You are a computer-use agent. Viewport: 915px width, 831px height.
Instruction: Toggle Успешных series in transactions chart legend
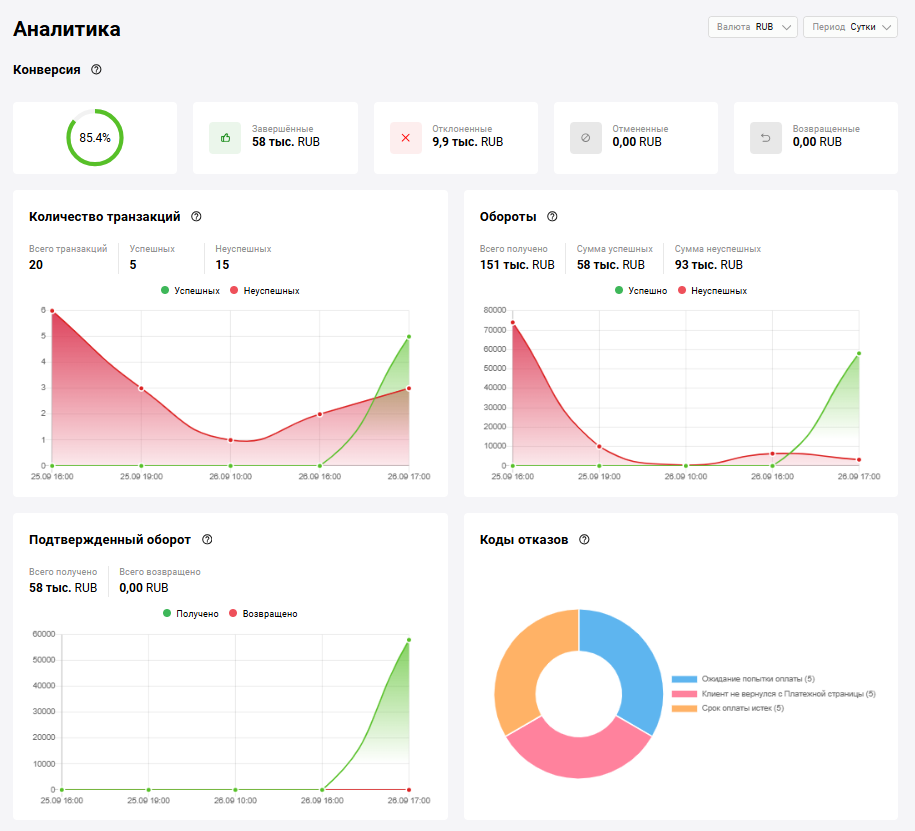(190, 291)
